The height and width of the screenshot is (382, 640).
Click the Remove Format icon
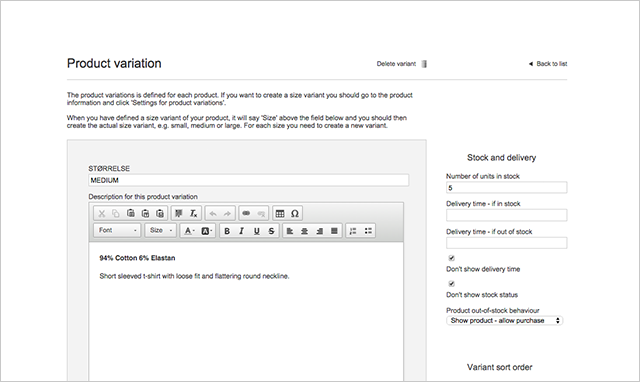[x=193, y=213]
